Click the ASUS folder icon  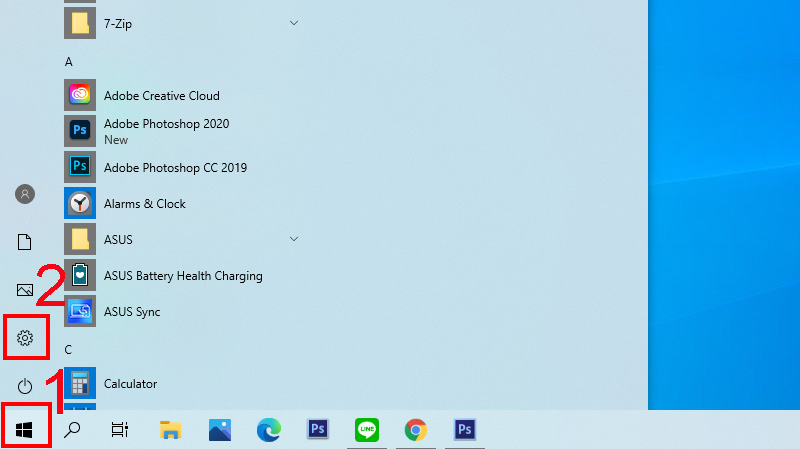coord(80,239)
